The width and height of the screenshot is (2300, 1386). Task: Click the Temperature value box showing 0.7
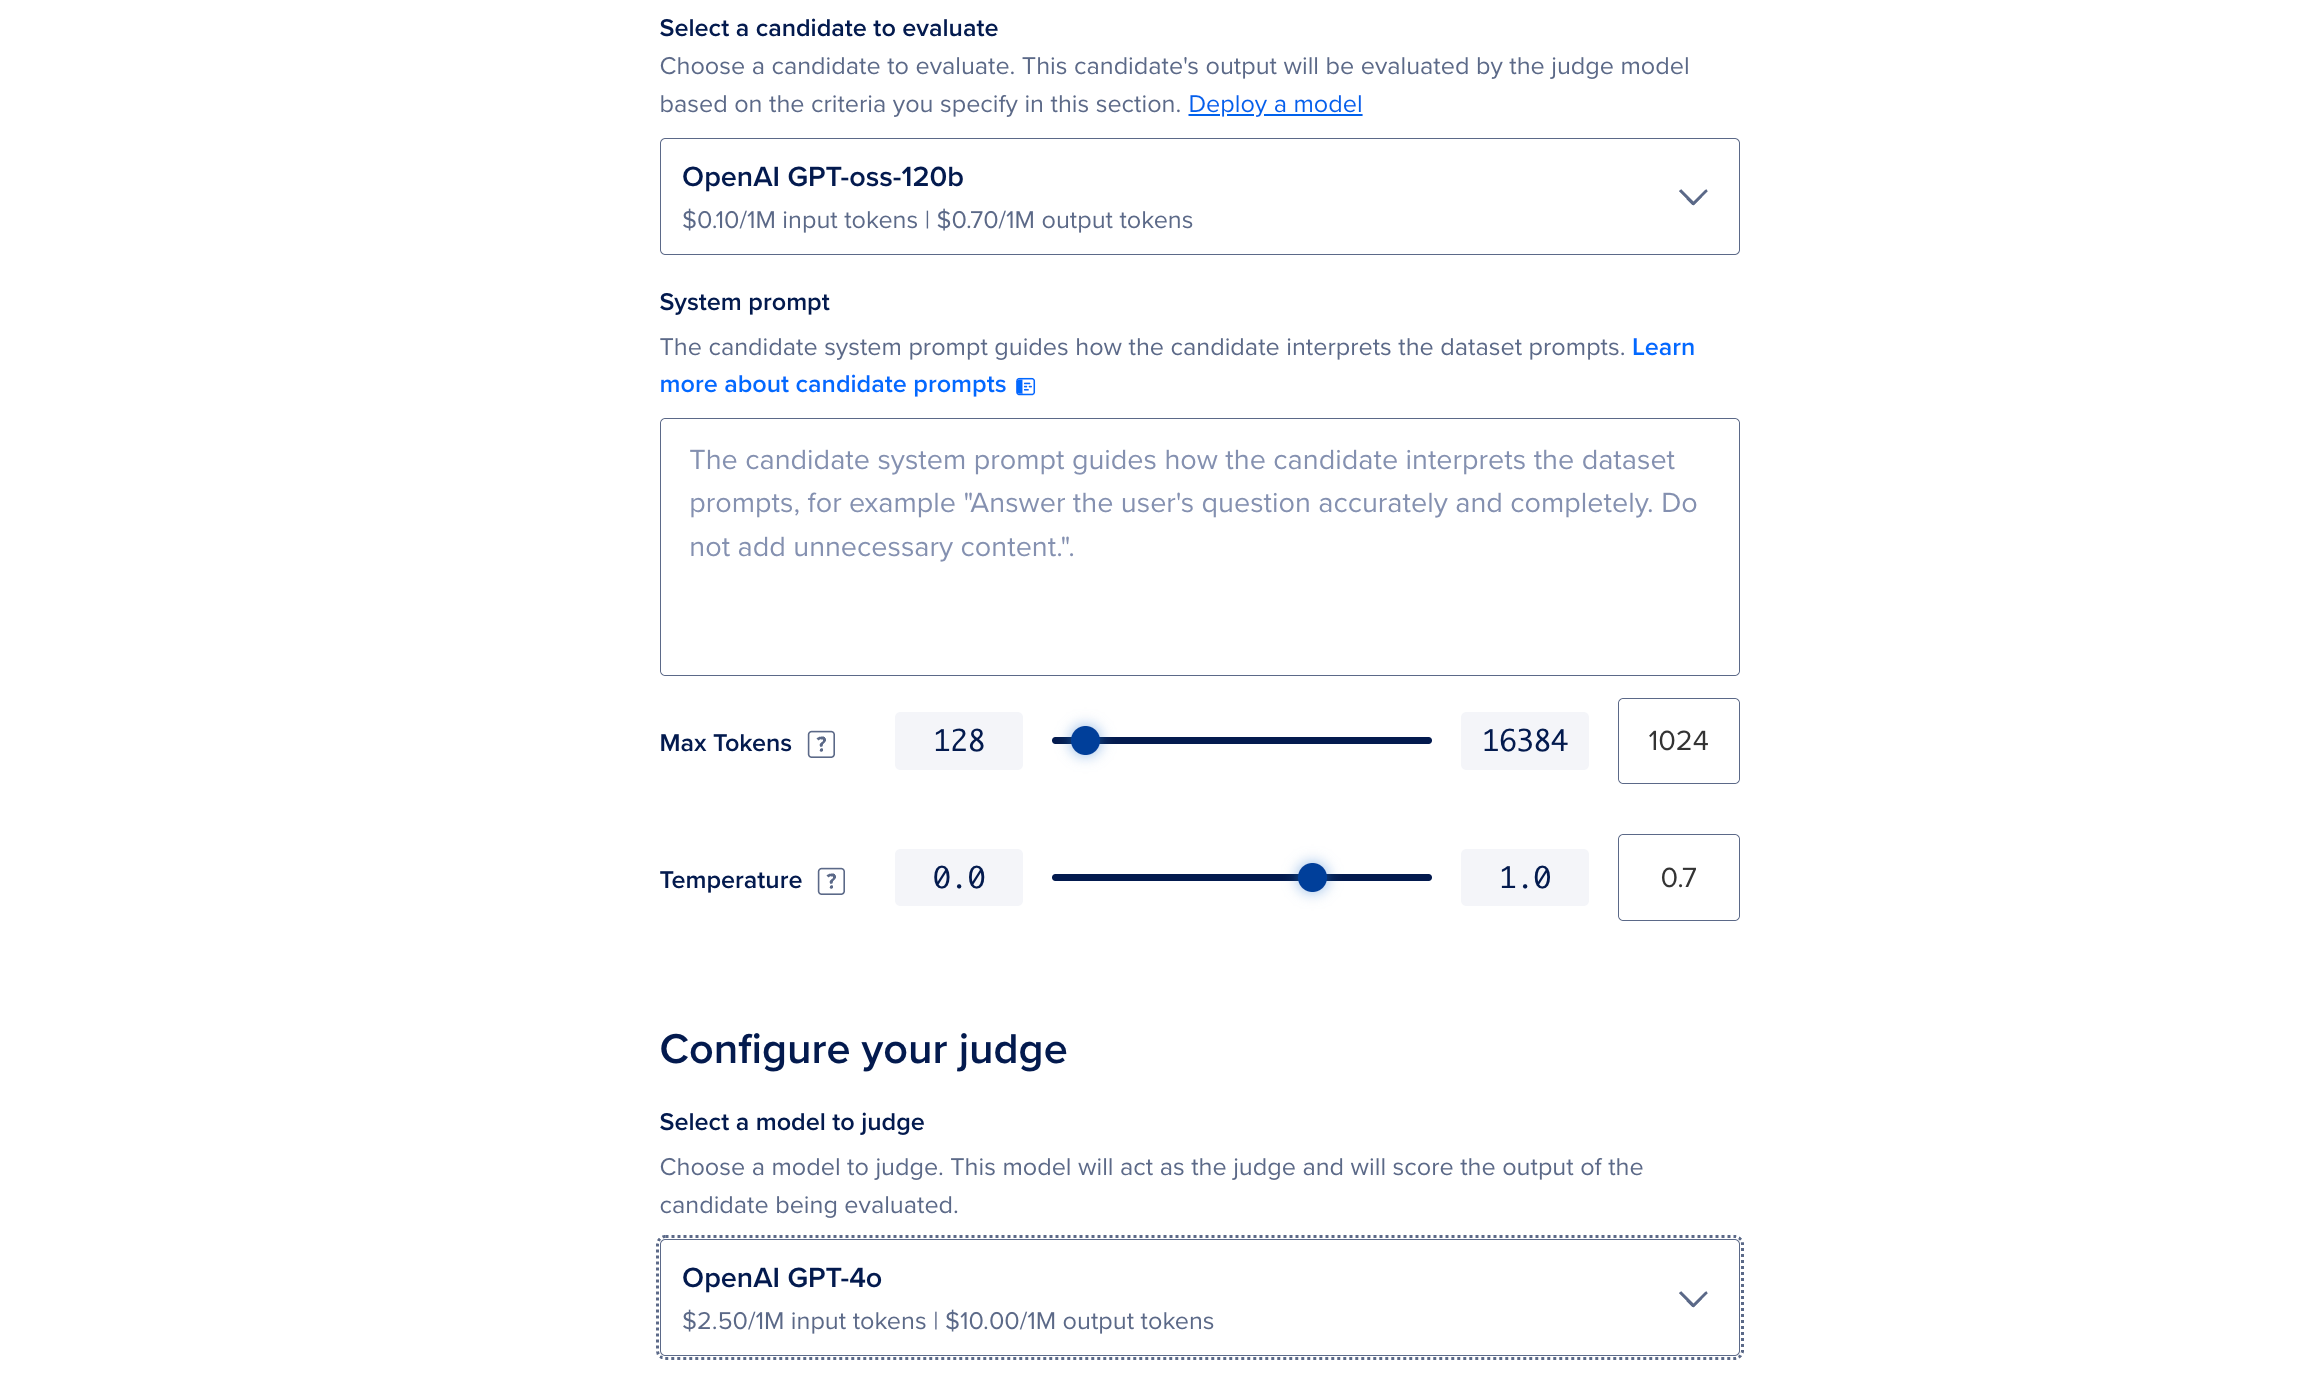(1678, 877)
